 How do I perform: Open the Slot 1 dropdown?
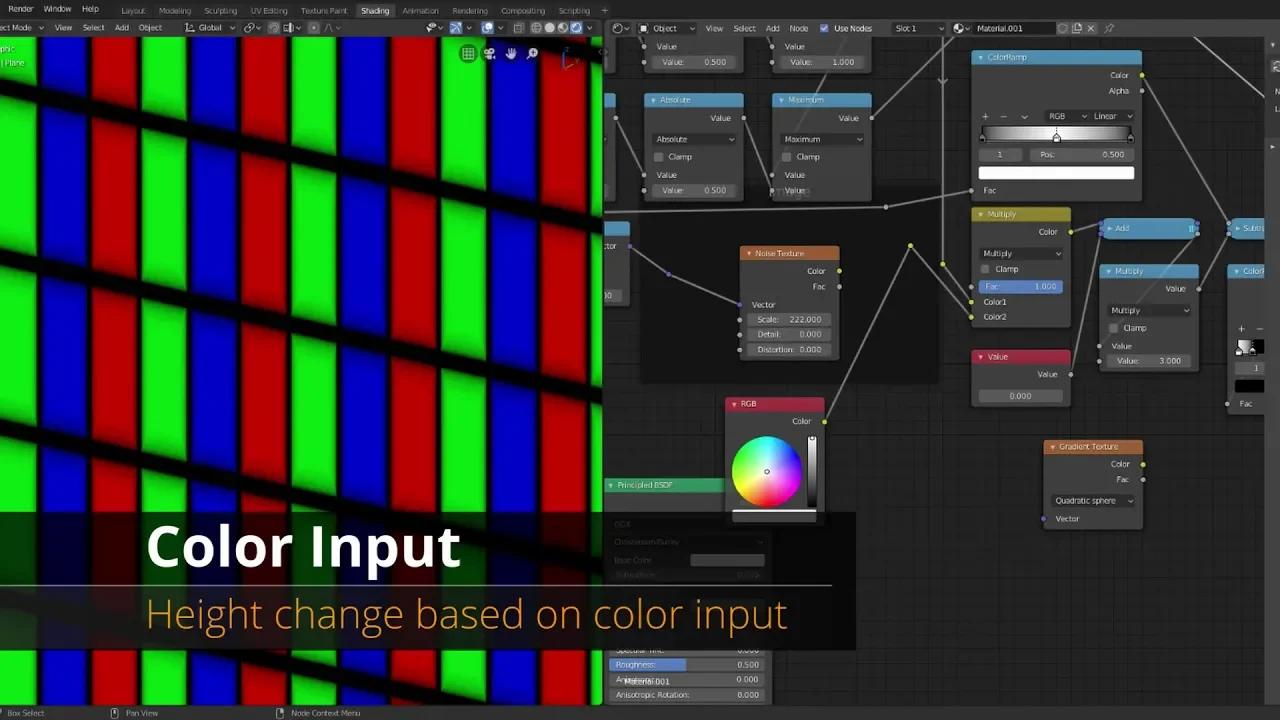917,28
